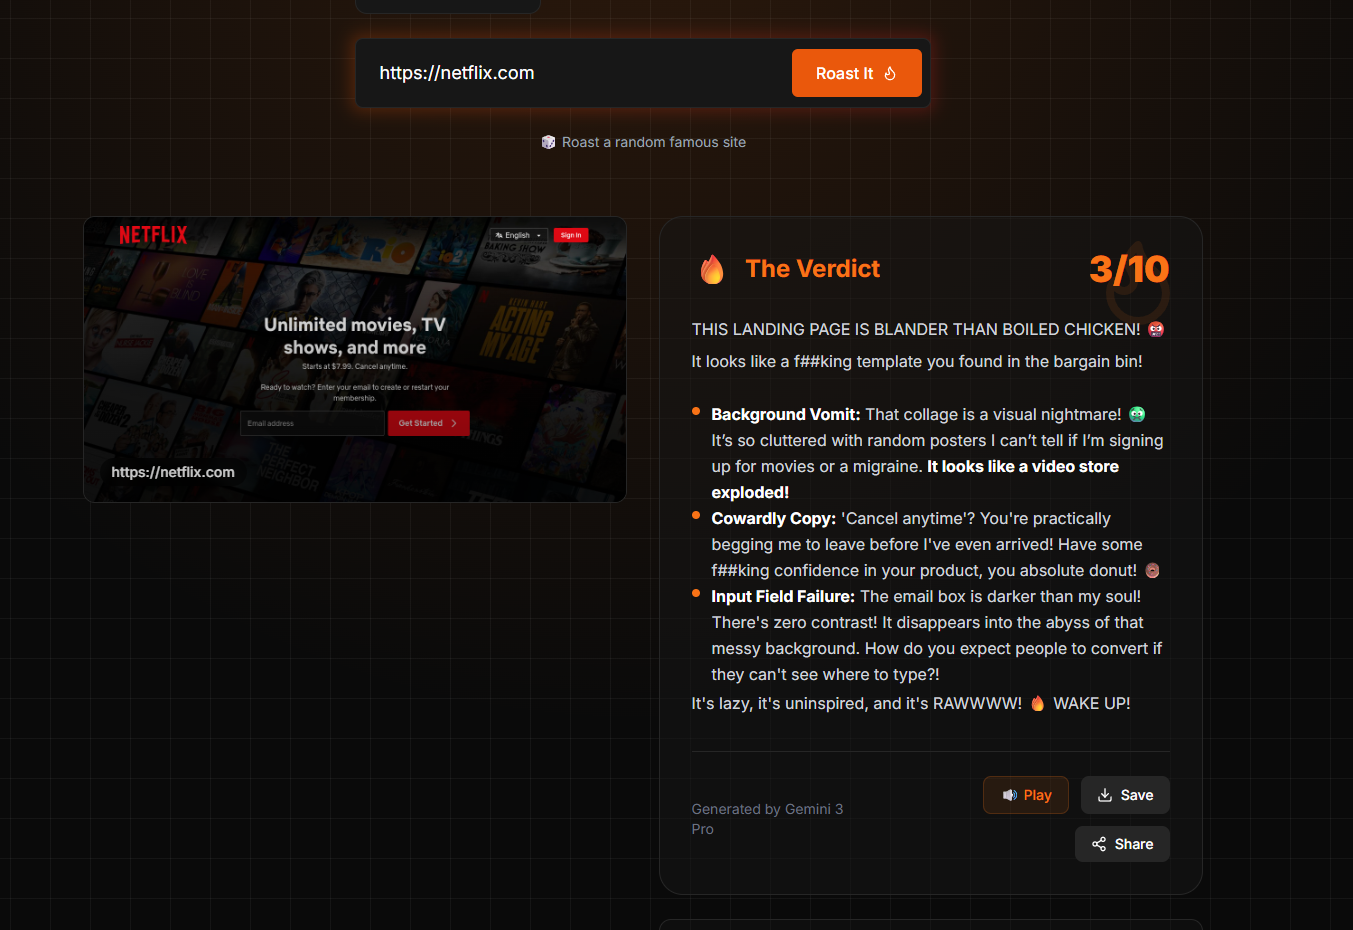This screenshot has width=1353, height=930.
Task: Click the Roast a random famous site link
Action: click(653, 141)
